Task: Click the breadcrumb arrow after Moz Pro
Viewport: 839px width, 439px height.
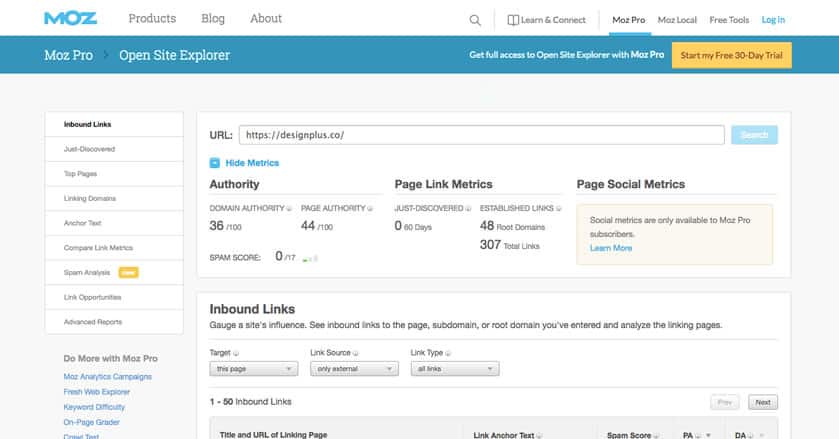Action: tap(106, 55)
